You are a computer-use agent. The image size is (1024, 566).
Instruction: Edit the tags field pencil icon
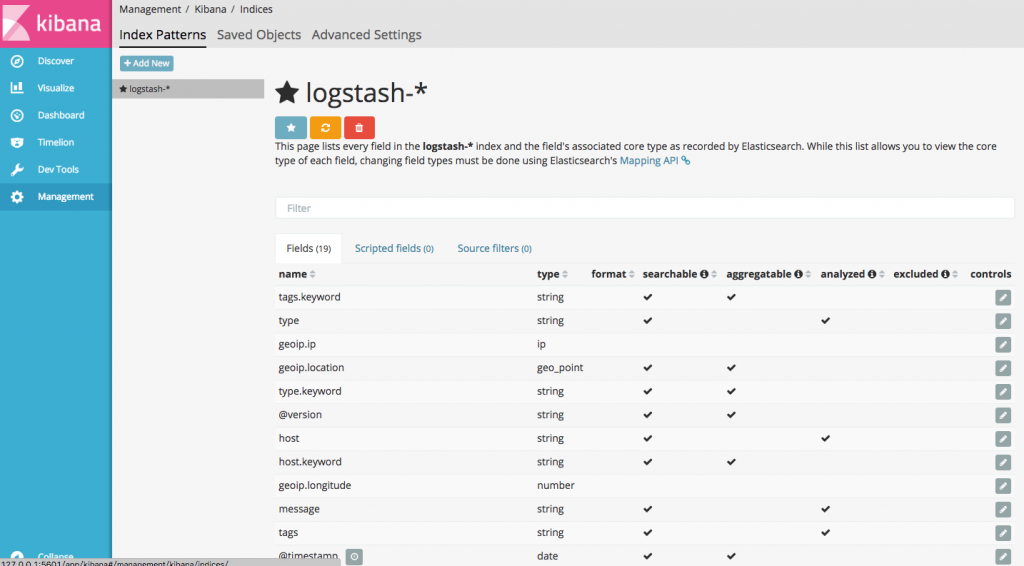1003,533
